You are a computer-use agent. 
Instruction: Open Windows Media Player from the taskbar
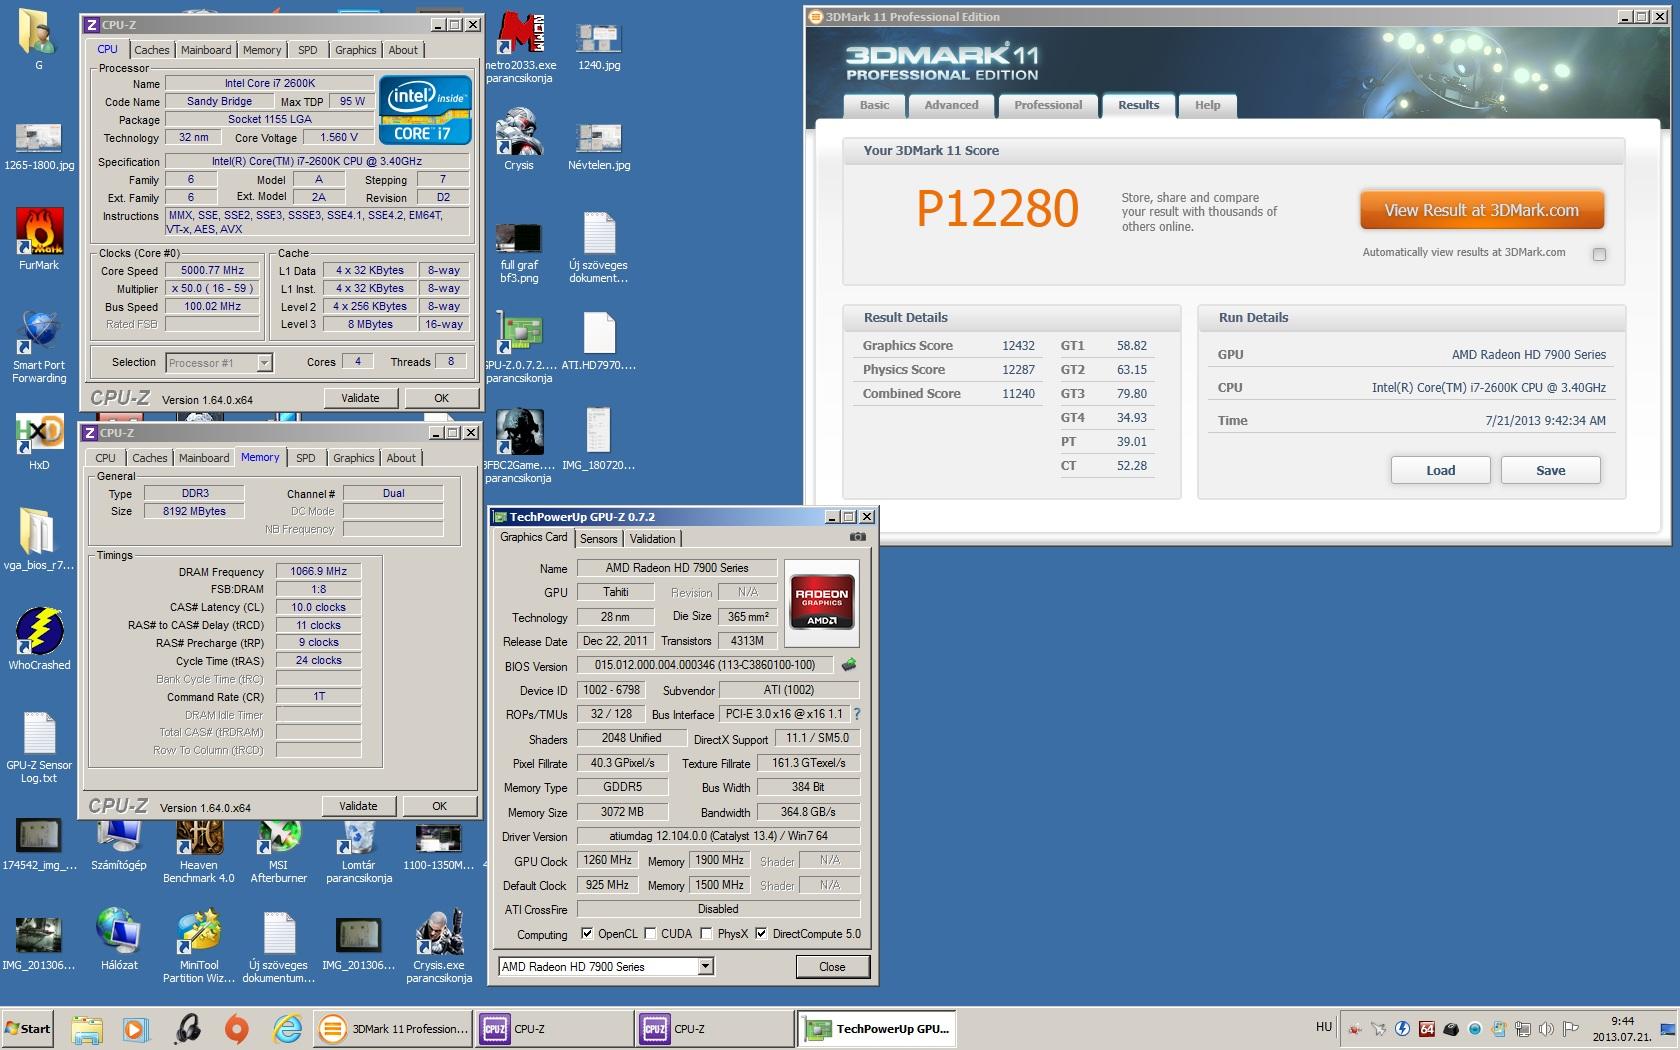136,1028
